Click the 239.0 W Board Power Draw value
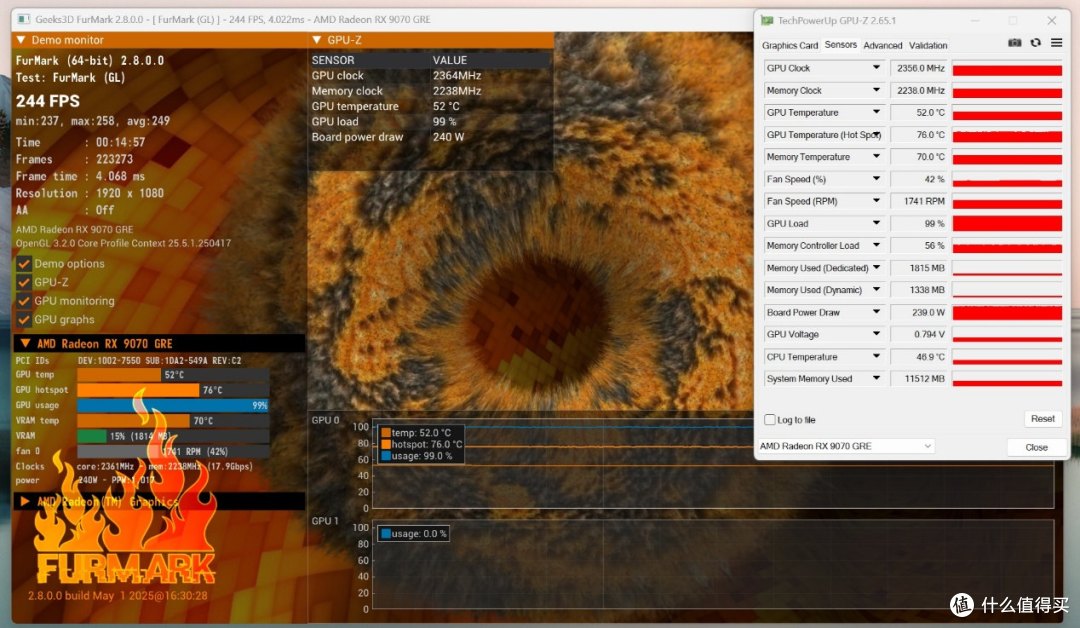 [920, 313]
